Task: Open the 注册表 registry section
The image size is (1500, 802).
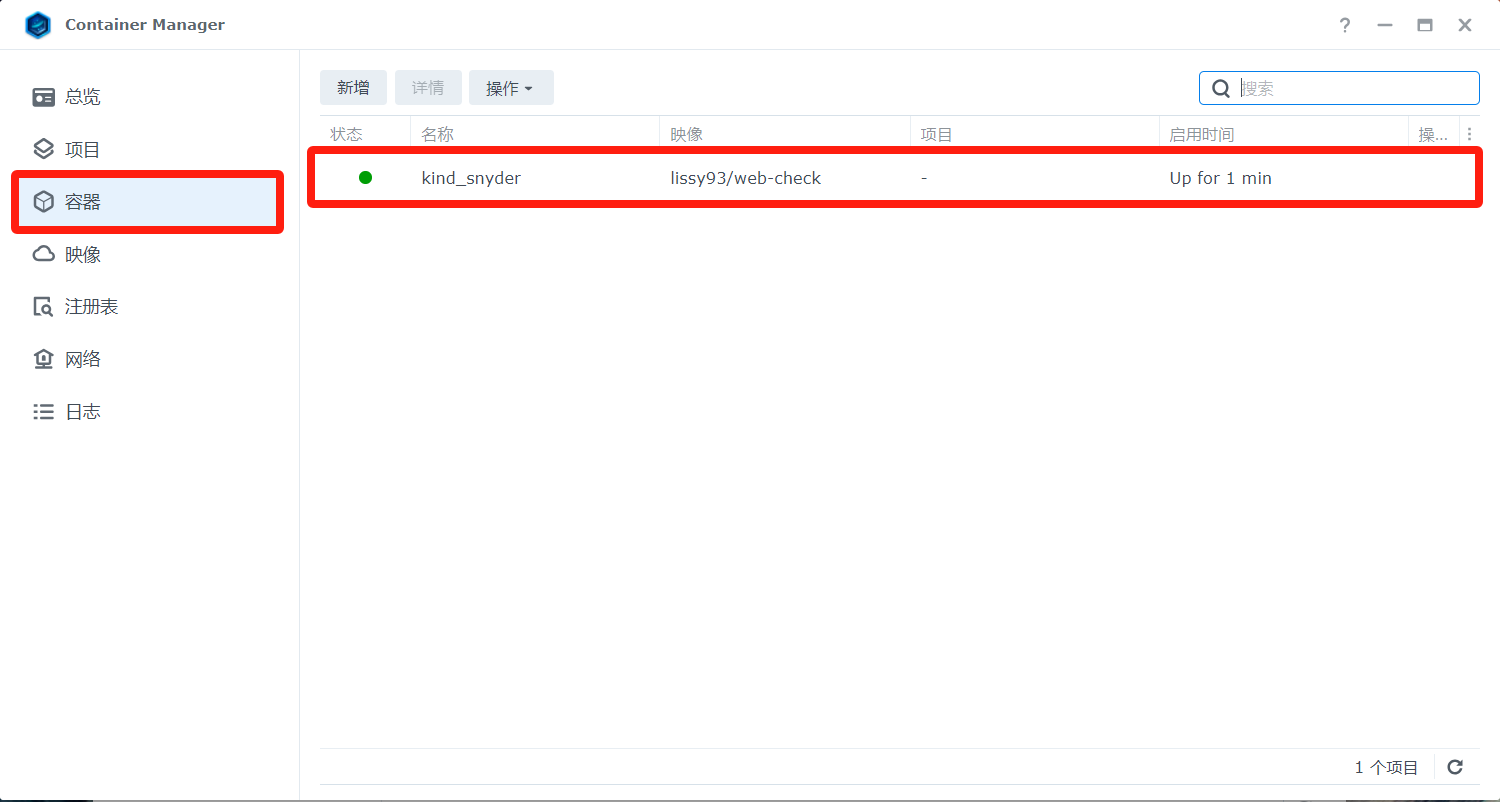Action: coord(91,307)
